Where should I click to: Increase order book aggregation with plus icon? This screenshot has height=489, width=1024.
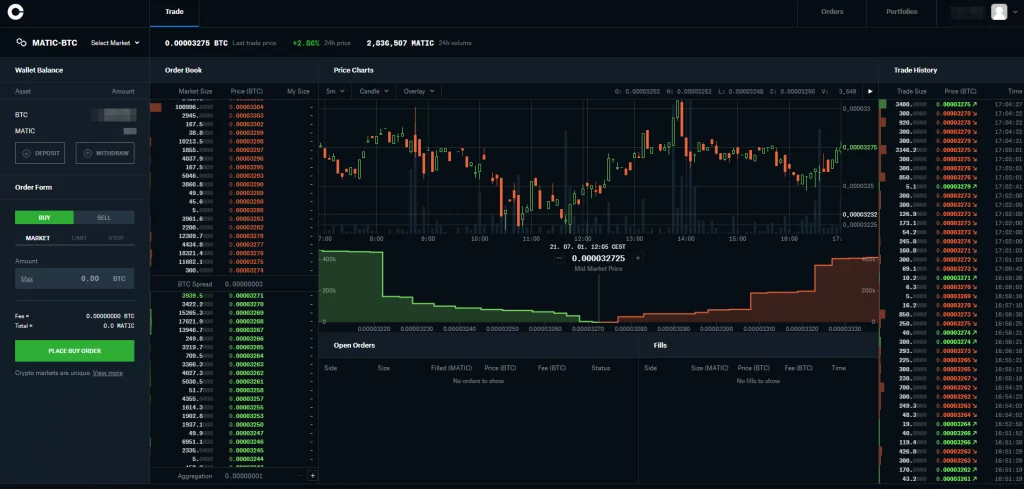pyautogui.click(x=312, y=476)
